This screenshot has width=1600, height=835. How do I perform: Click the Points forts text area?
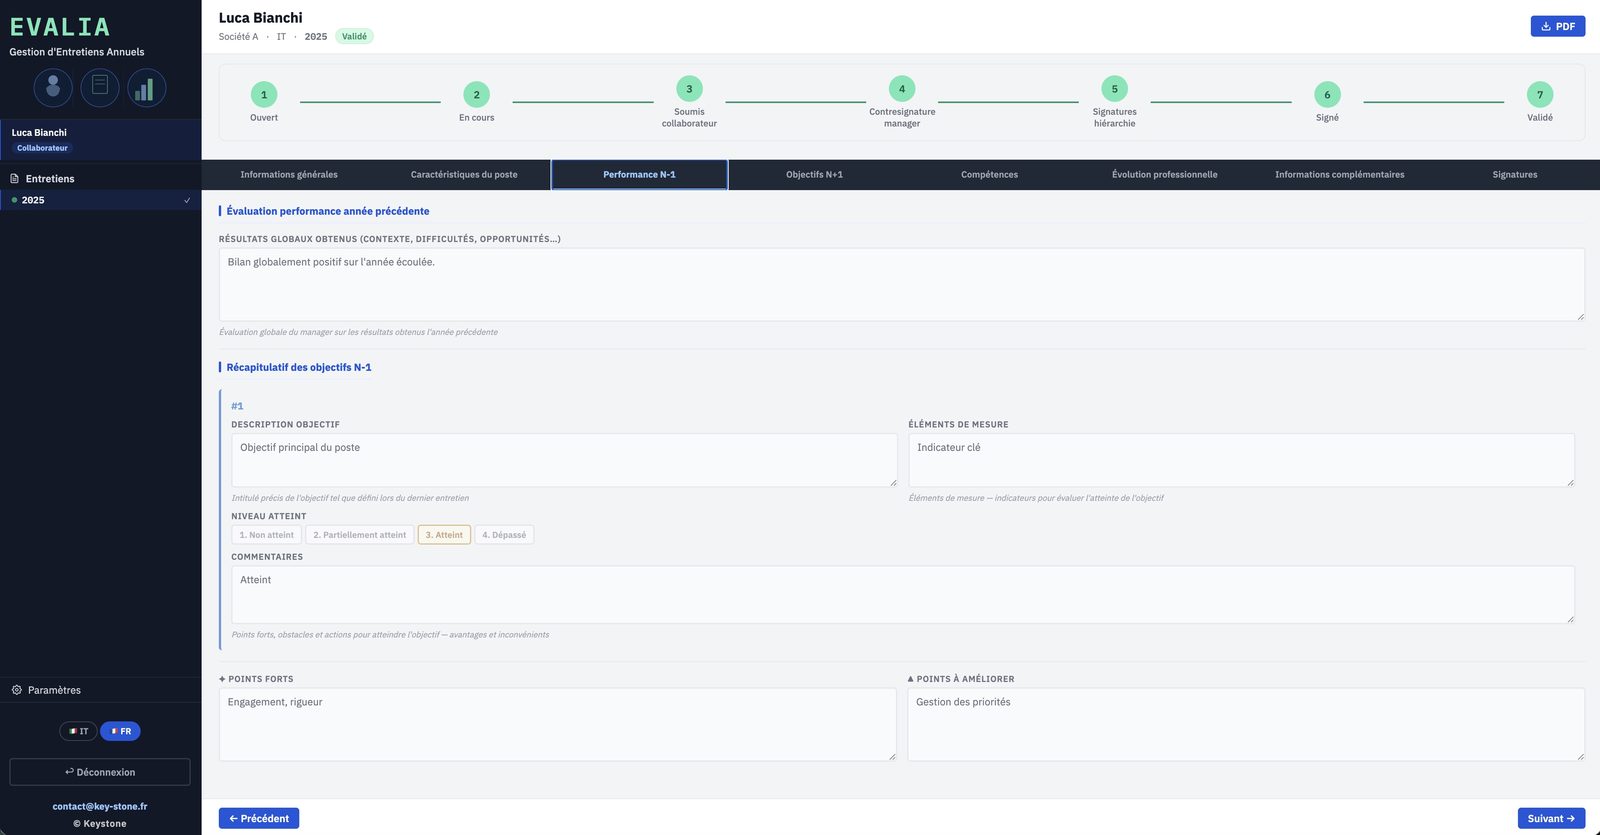[557, 725]
